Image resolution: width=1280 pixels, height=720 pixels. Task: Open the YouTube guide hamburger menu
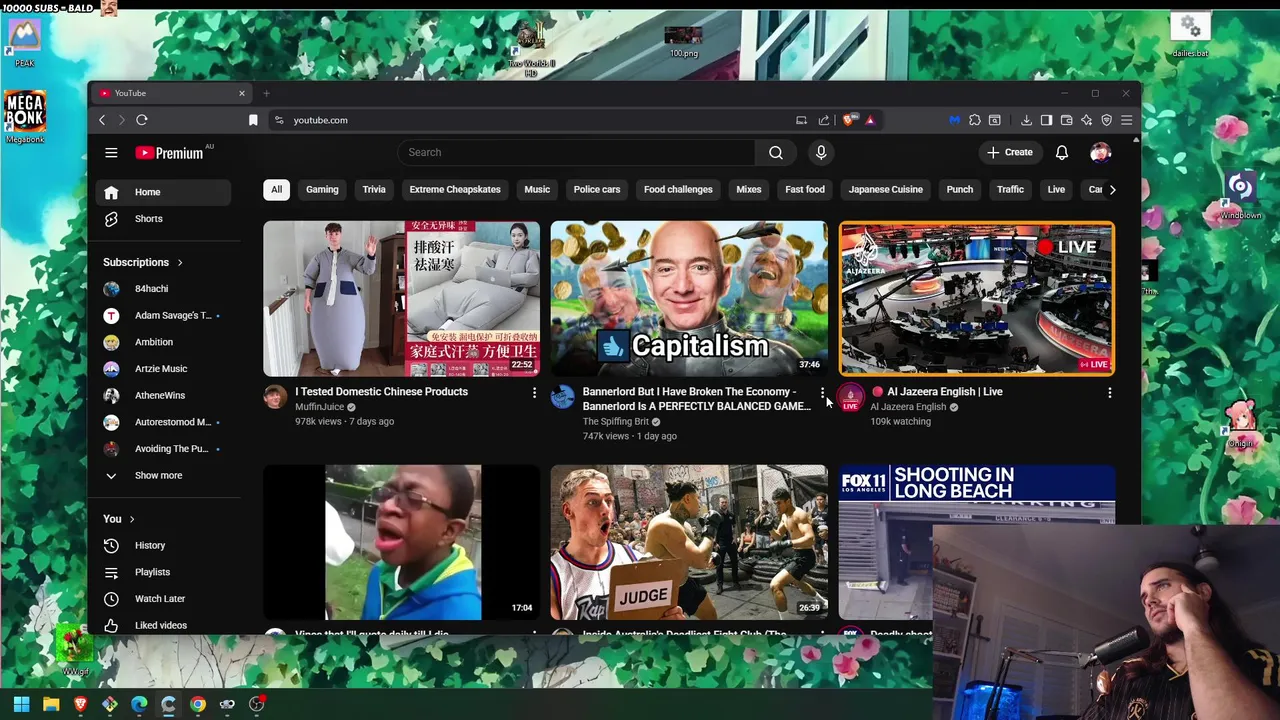coord(111,152)
